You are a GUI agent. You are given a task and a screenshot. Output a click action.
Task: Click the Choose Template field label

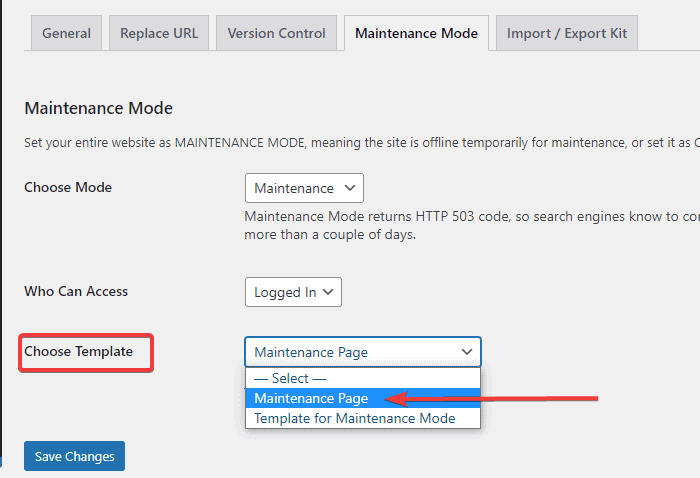[x=78, y=351]
